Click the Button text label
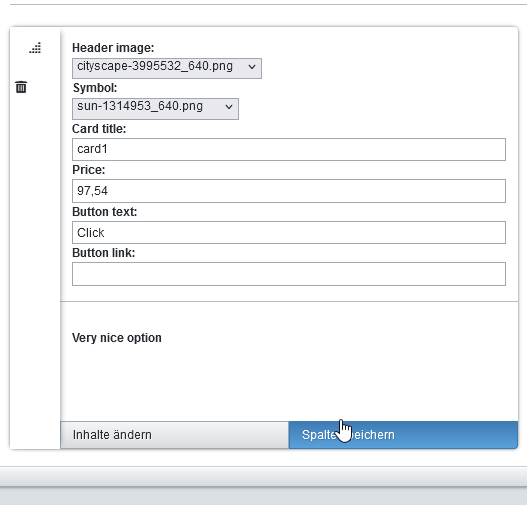 [105, 212]
